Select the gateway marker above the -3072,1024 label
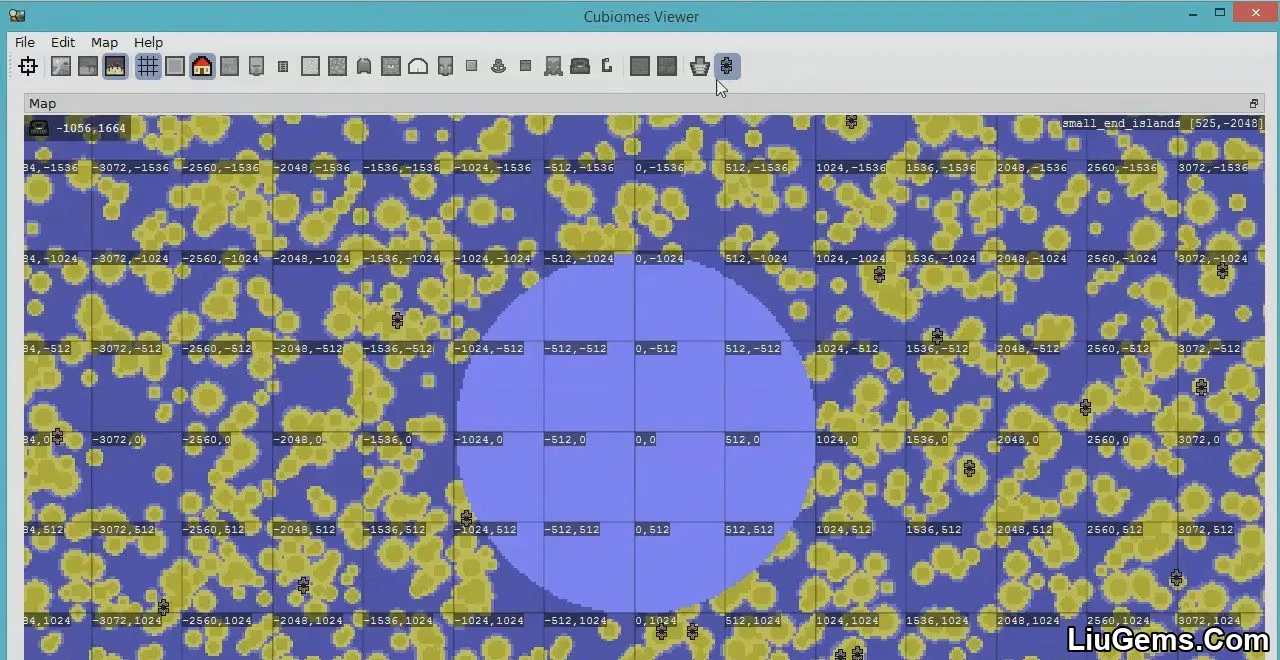The height and width of the screenshot is (660, 1280). 163,606
